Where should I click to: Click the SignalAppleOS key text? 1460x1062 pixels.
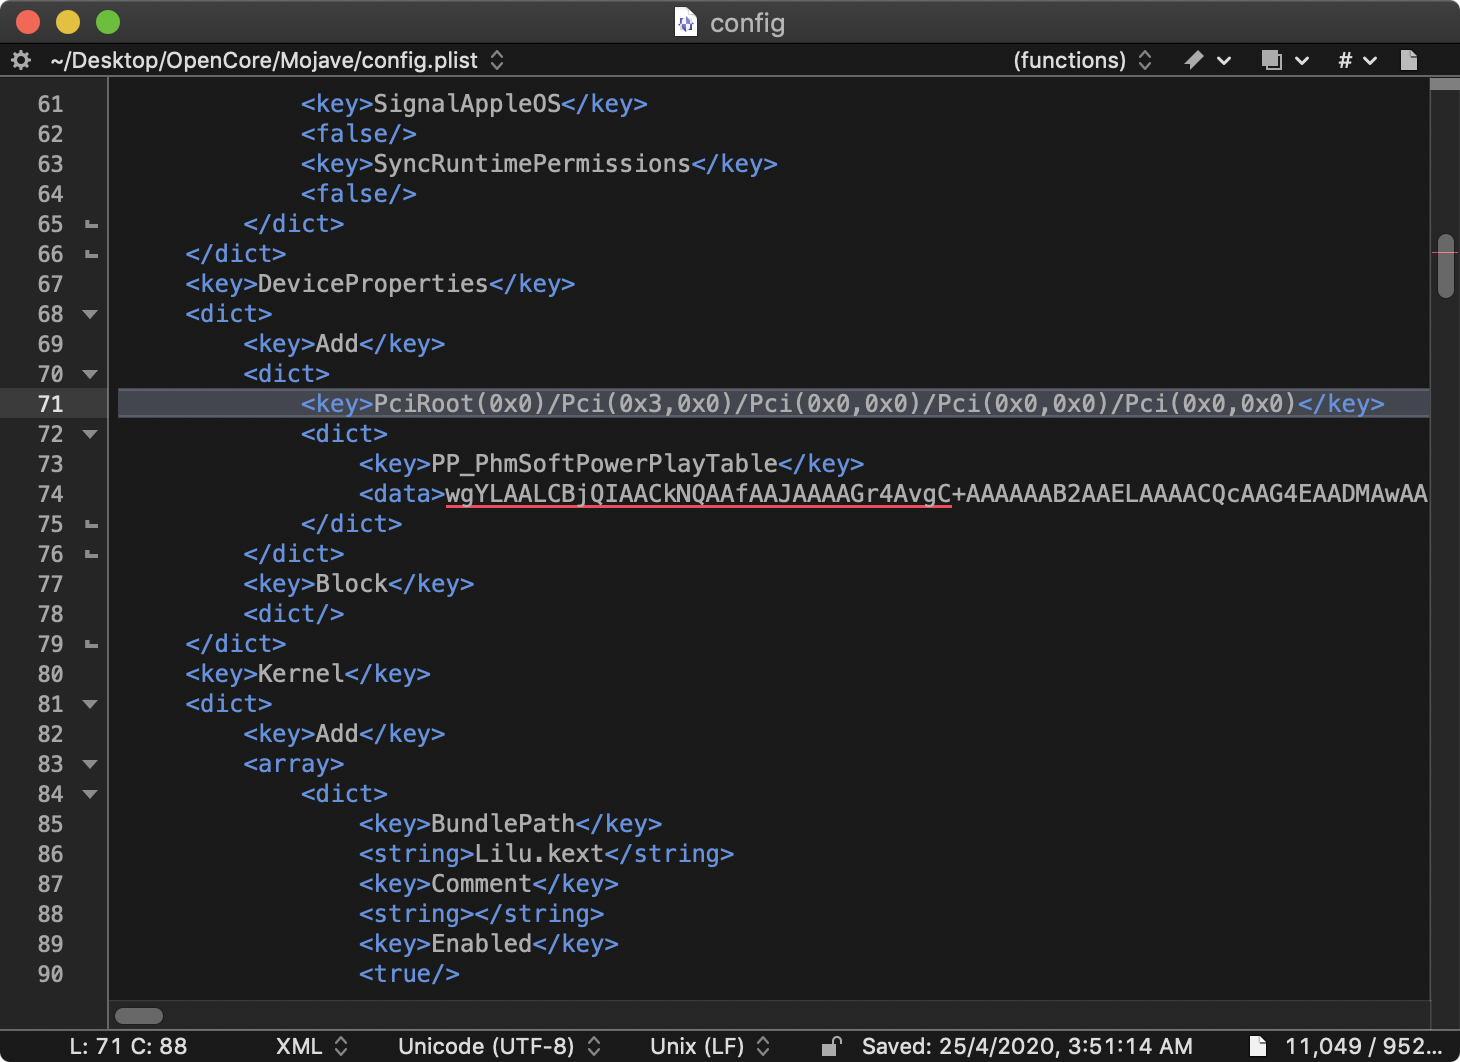467,104
